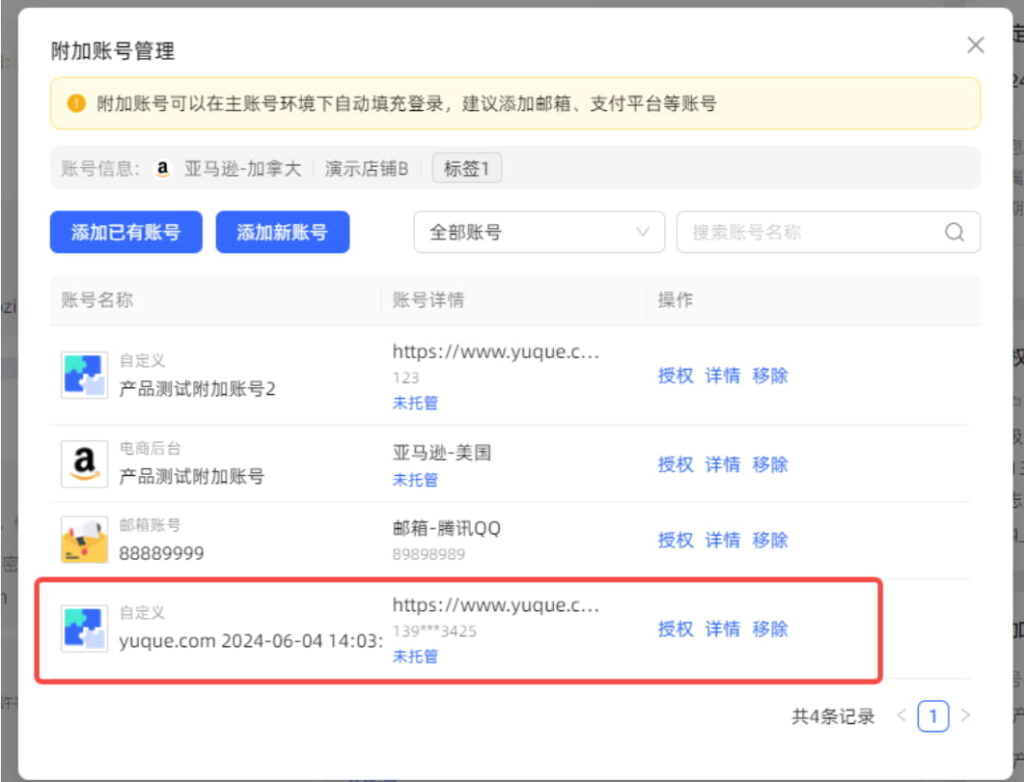Screen dimensions: 1024x782
Task: Focus the 搜索账号名称 search field
Action: 828,232
